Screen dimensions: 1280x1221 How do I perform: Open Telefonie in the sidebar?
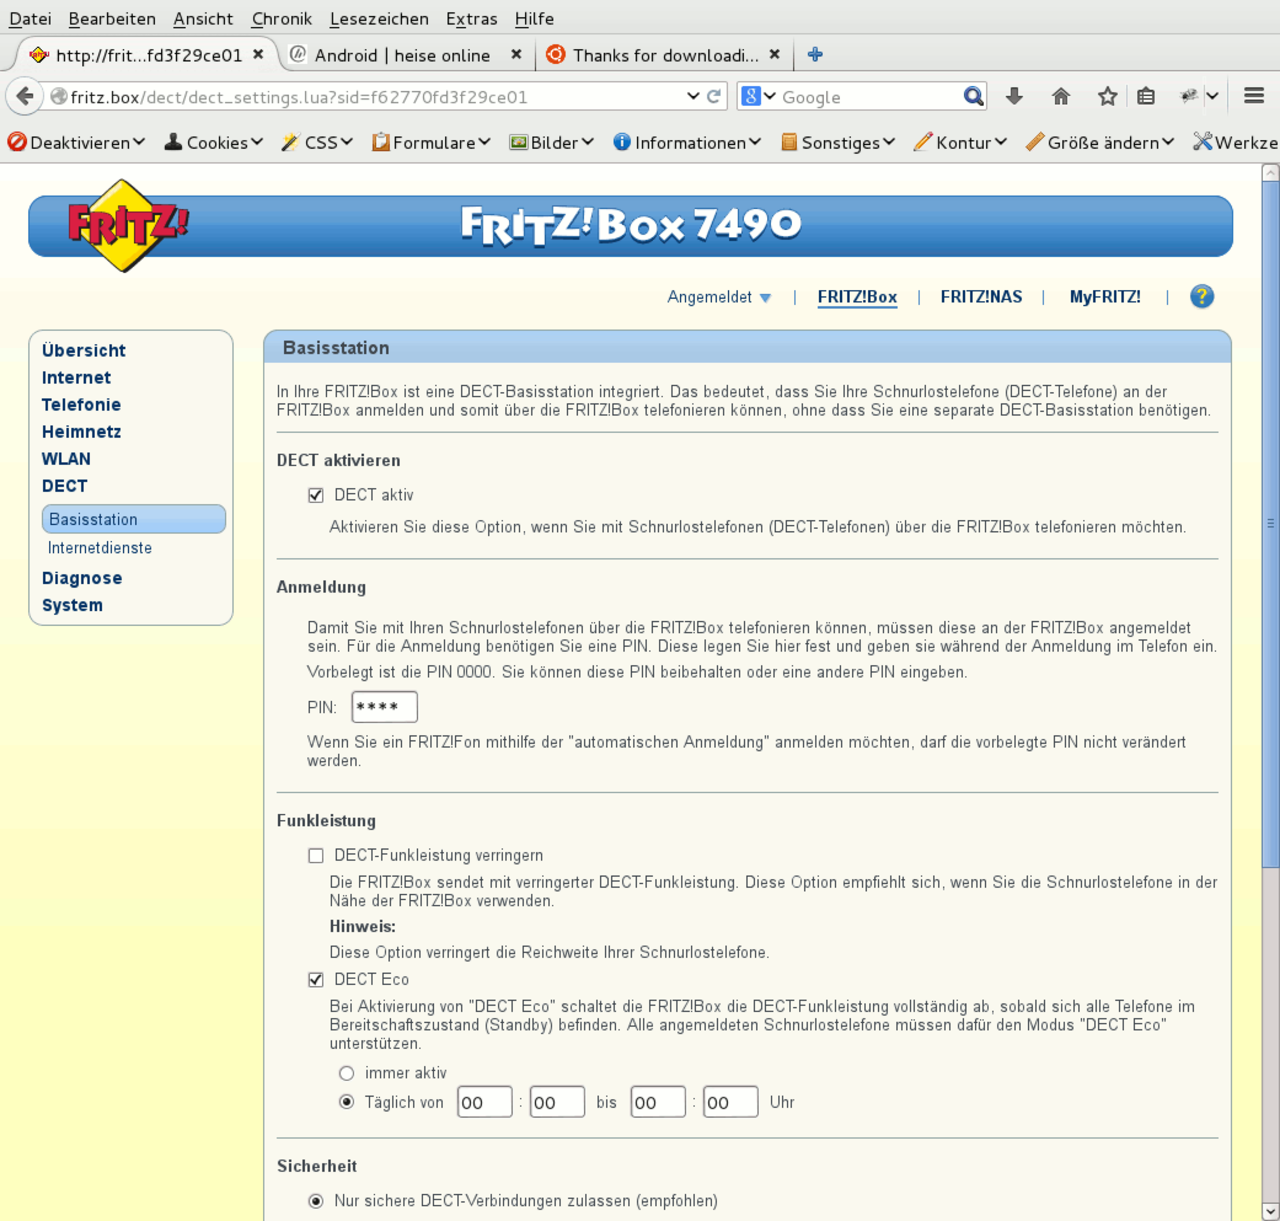pyautogui.click(x=81, y=405)
